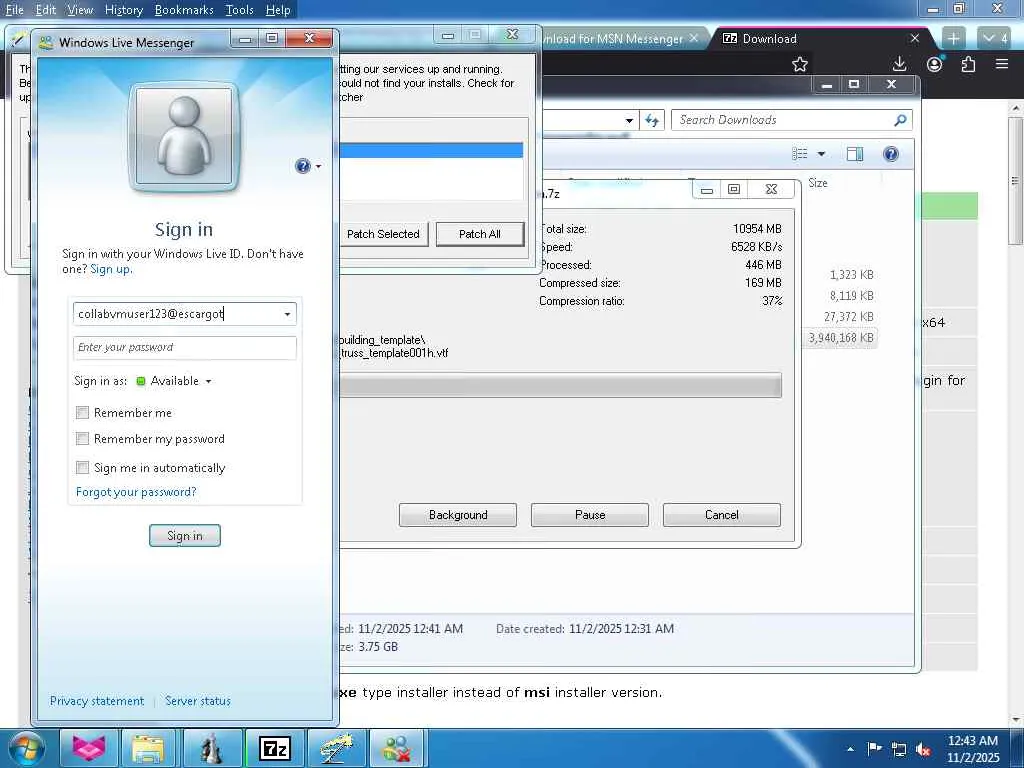Image resolution: width=1024 pixels, height=768 pixels.
Task: Open browser hamburger menu icon
Action: point(1002,64)
